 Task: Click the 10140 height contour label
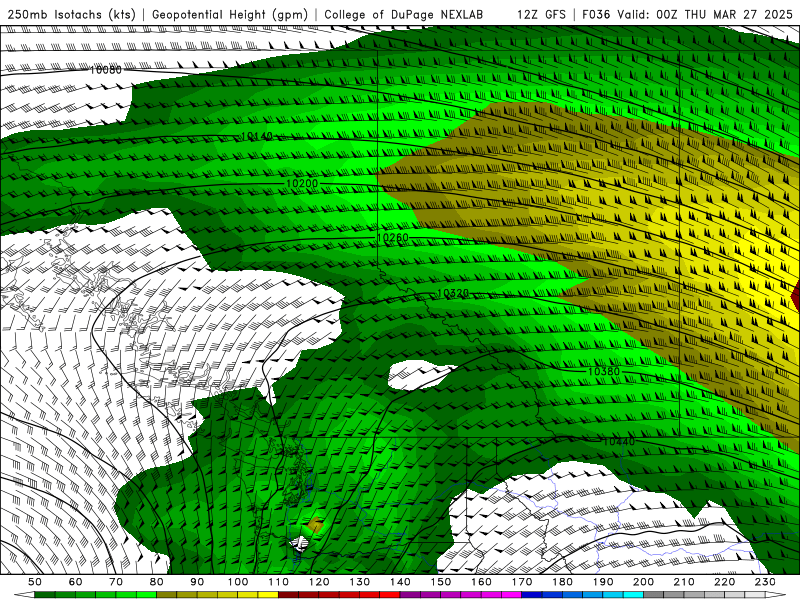coord(257,136)
